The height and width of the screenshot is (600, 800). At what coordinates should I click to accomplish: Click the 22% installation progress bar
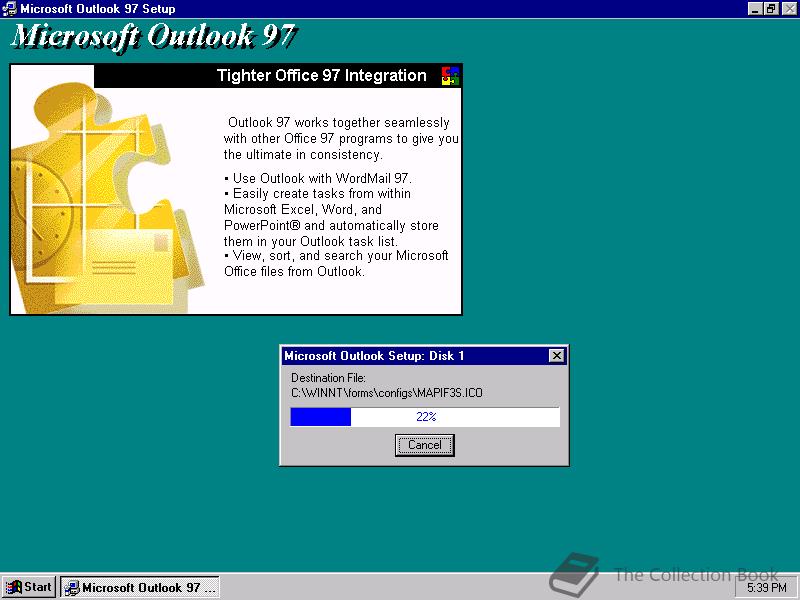click(424, 417)
